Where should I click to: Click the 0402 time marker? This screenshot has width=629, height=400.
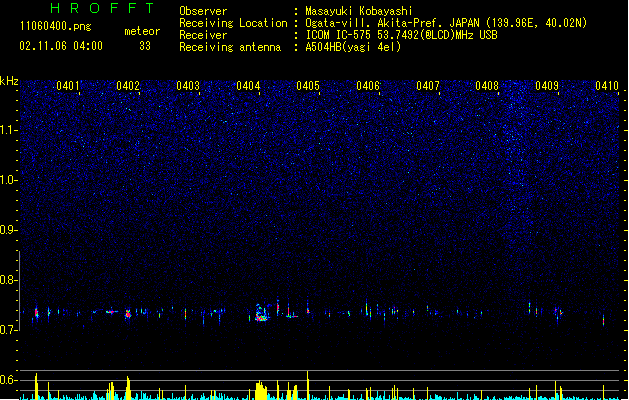point(128,86)
